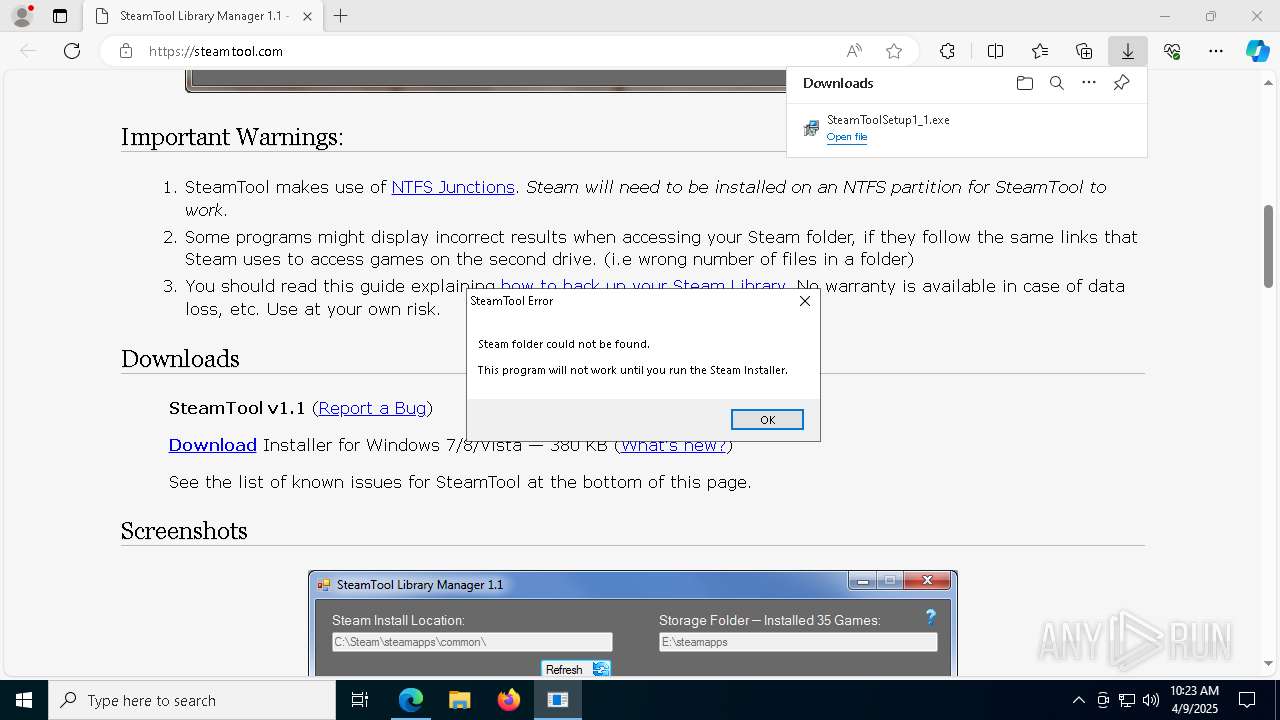Follow the NTFS Junctions link

[x=453, y=187]
